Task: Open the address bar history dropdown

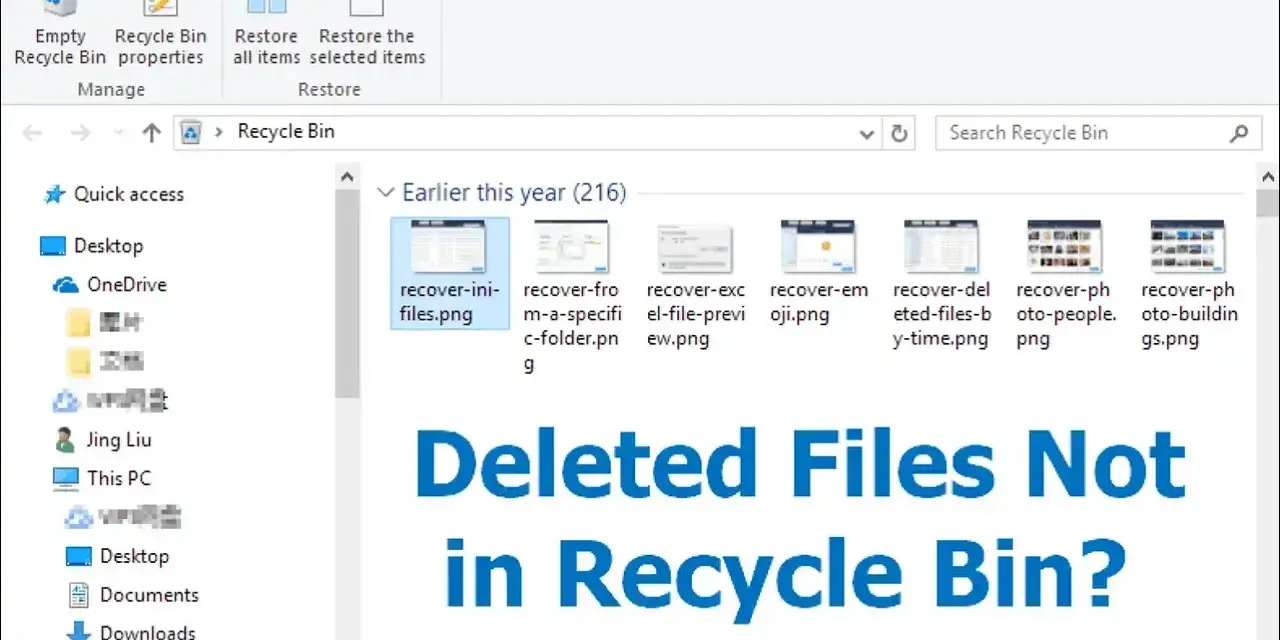Action: (x=867, y=133)
